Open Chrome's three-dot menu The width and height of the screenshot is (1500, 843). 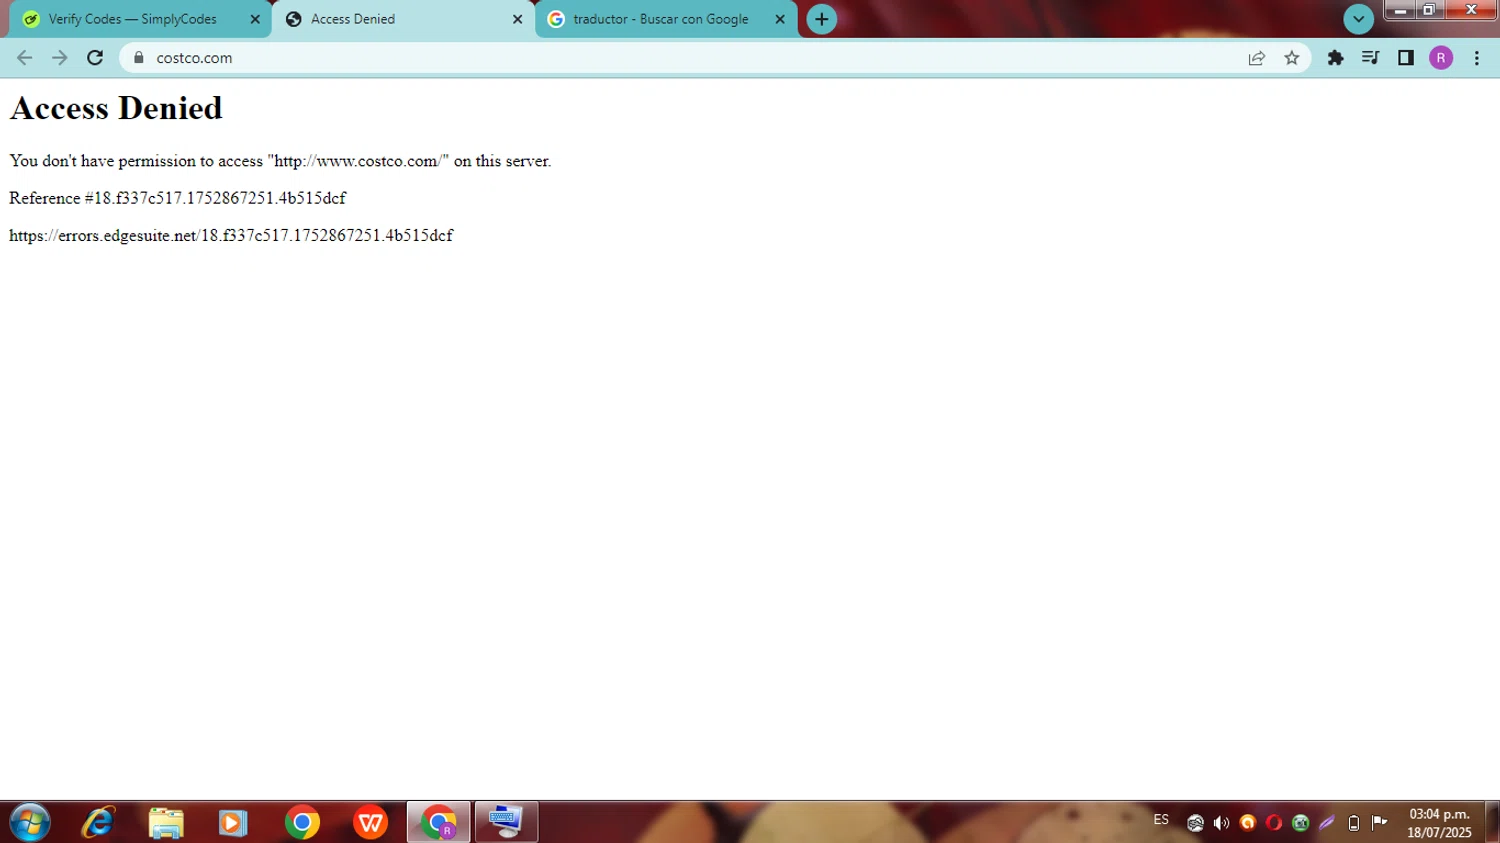coord(1477,58)
